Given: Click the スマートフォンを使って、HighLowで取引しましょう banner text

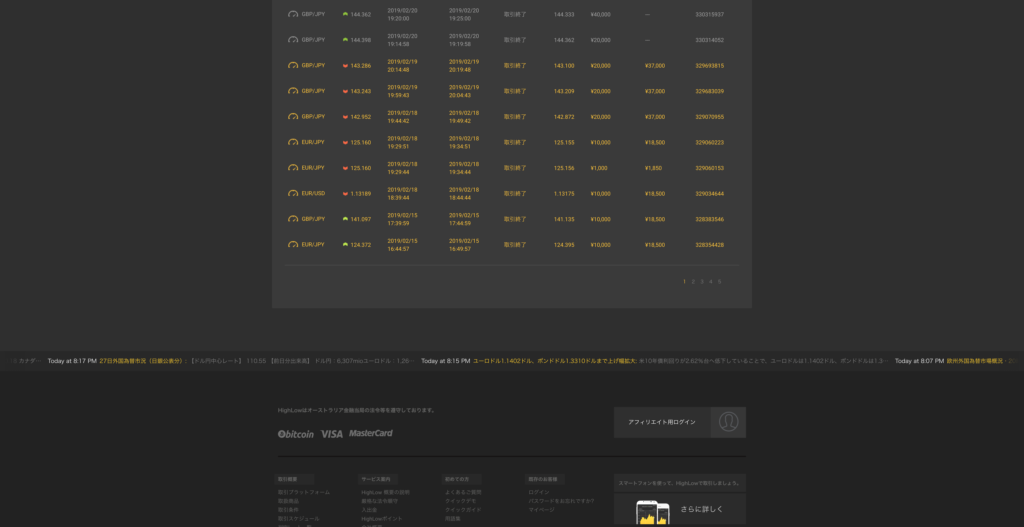Looking at the screenshot, I should tap(679, 483).
